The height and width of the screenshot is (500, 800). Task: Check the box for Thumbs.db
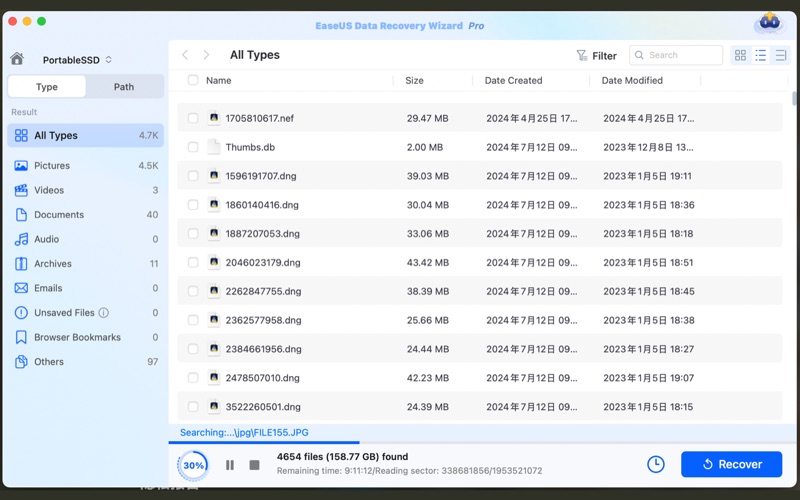click(x=193, y=147)
